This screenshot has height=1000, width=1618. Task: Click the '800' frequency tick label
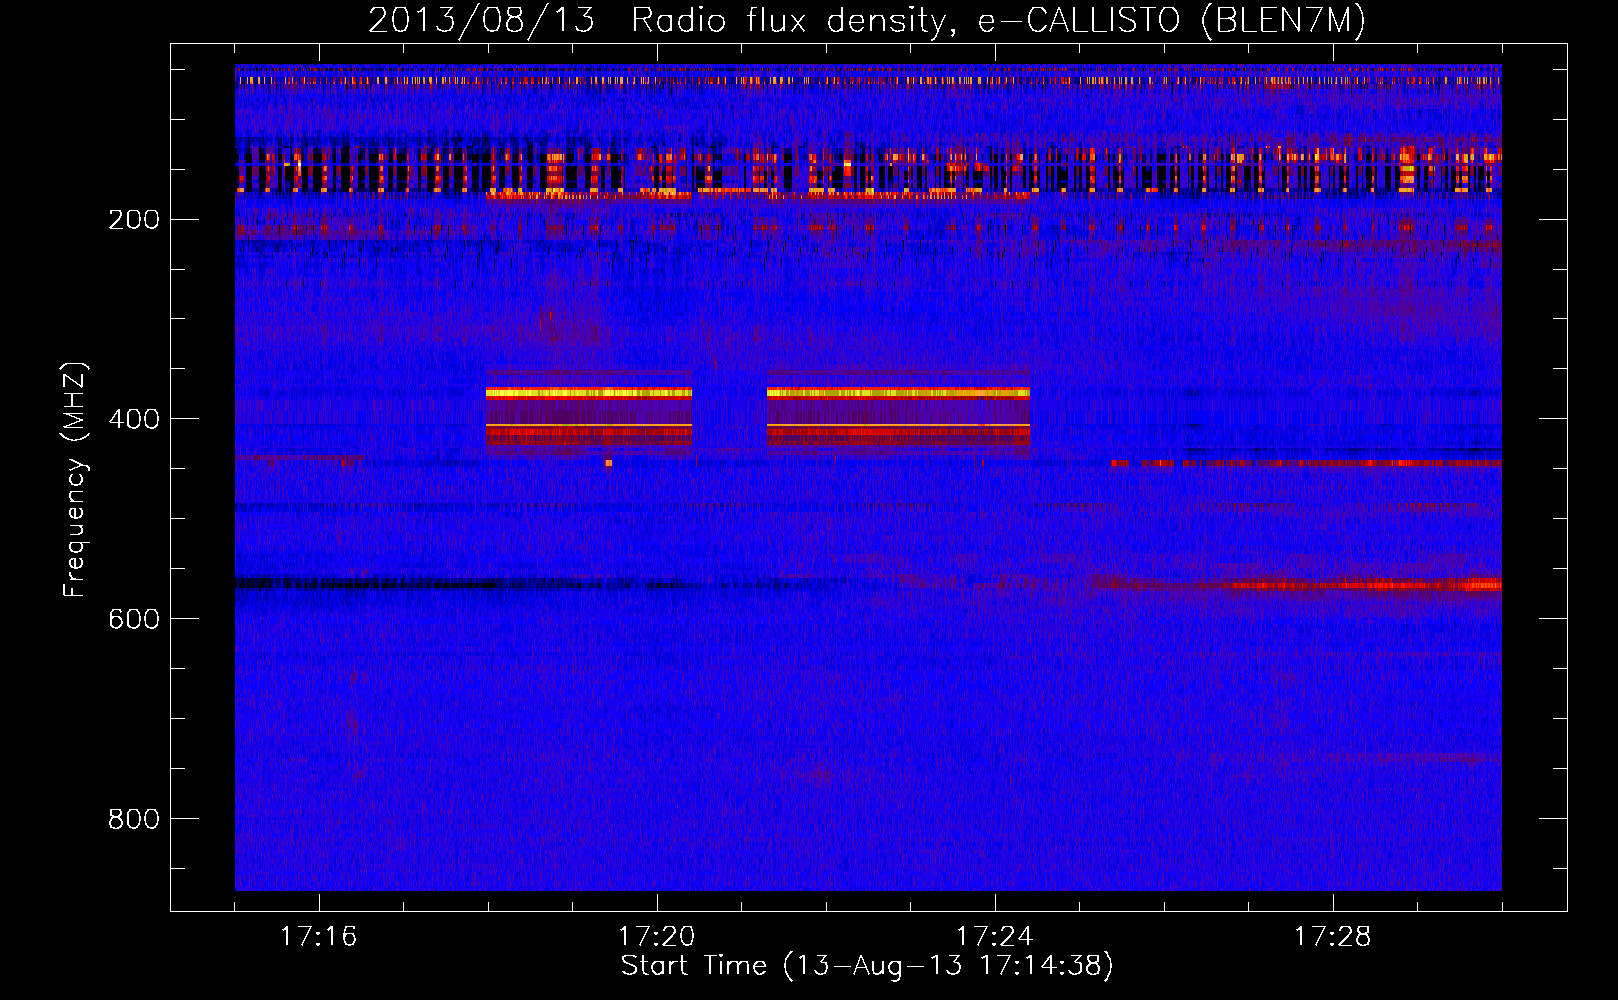click(x=134, y=819)
